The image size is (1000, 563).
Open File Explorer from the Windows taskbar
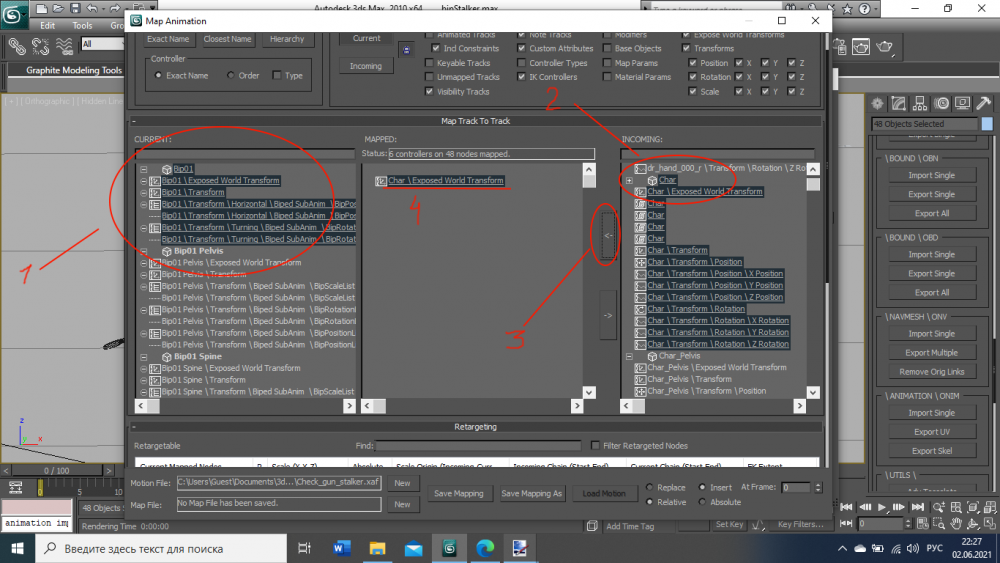point(378,548)
